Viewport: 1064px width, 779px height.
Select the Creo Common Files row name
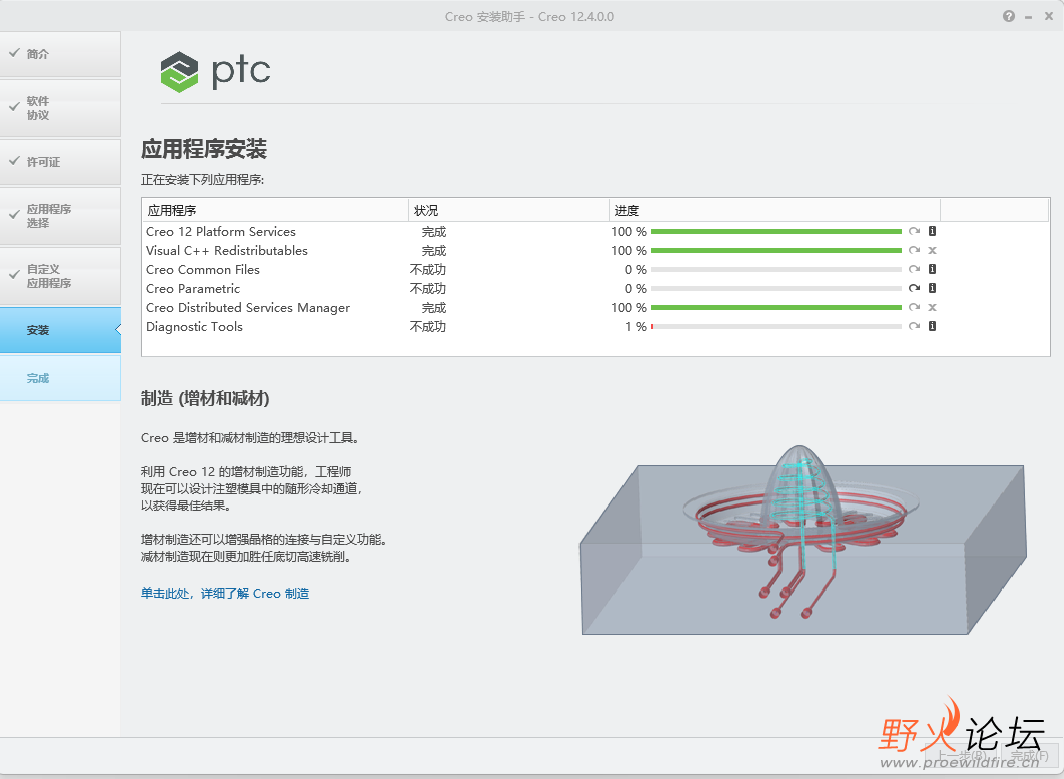click(203, 269)
